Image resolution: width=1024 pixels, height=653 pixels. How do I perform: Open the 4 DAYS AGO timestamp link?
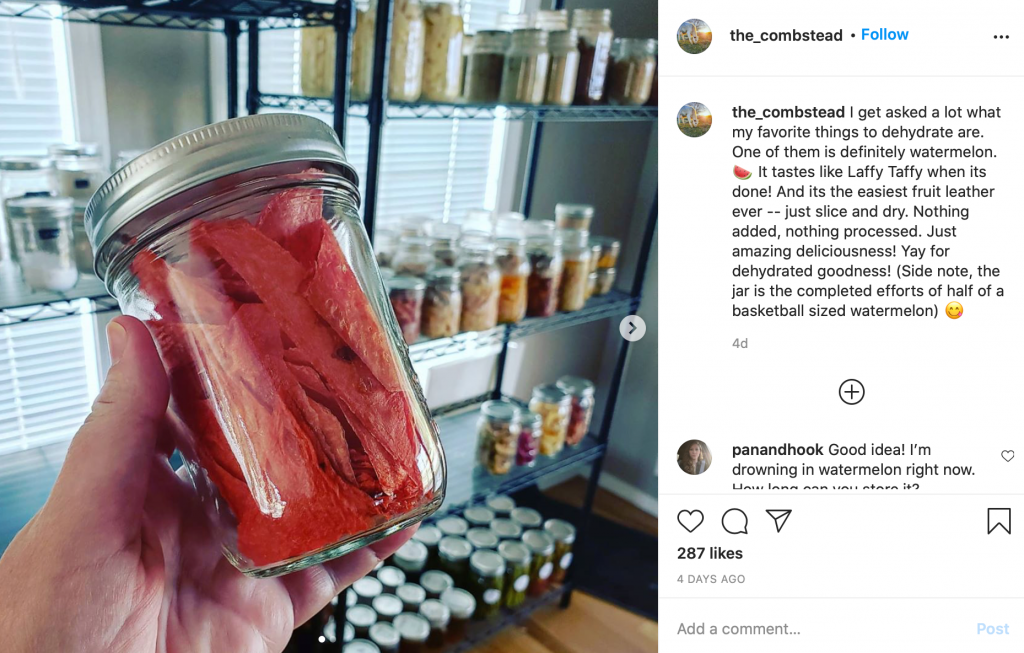coord(711,579)
